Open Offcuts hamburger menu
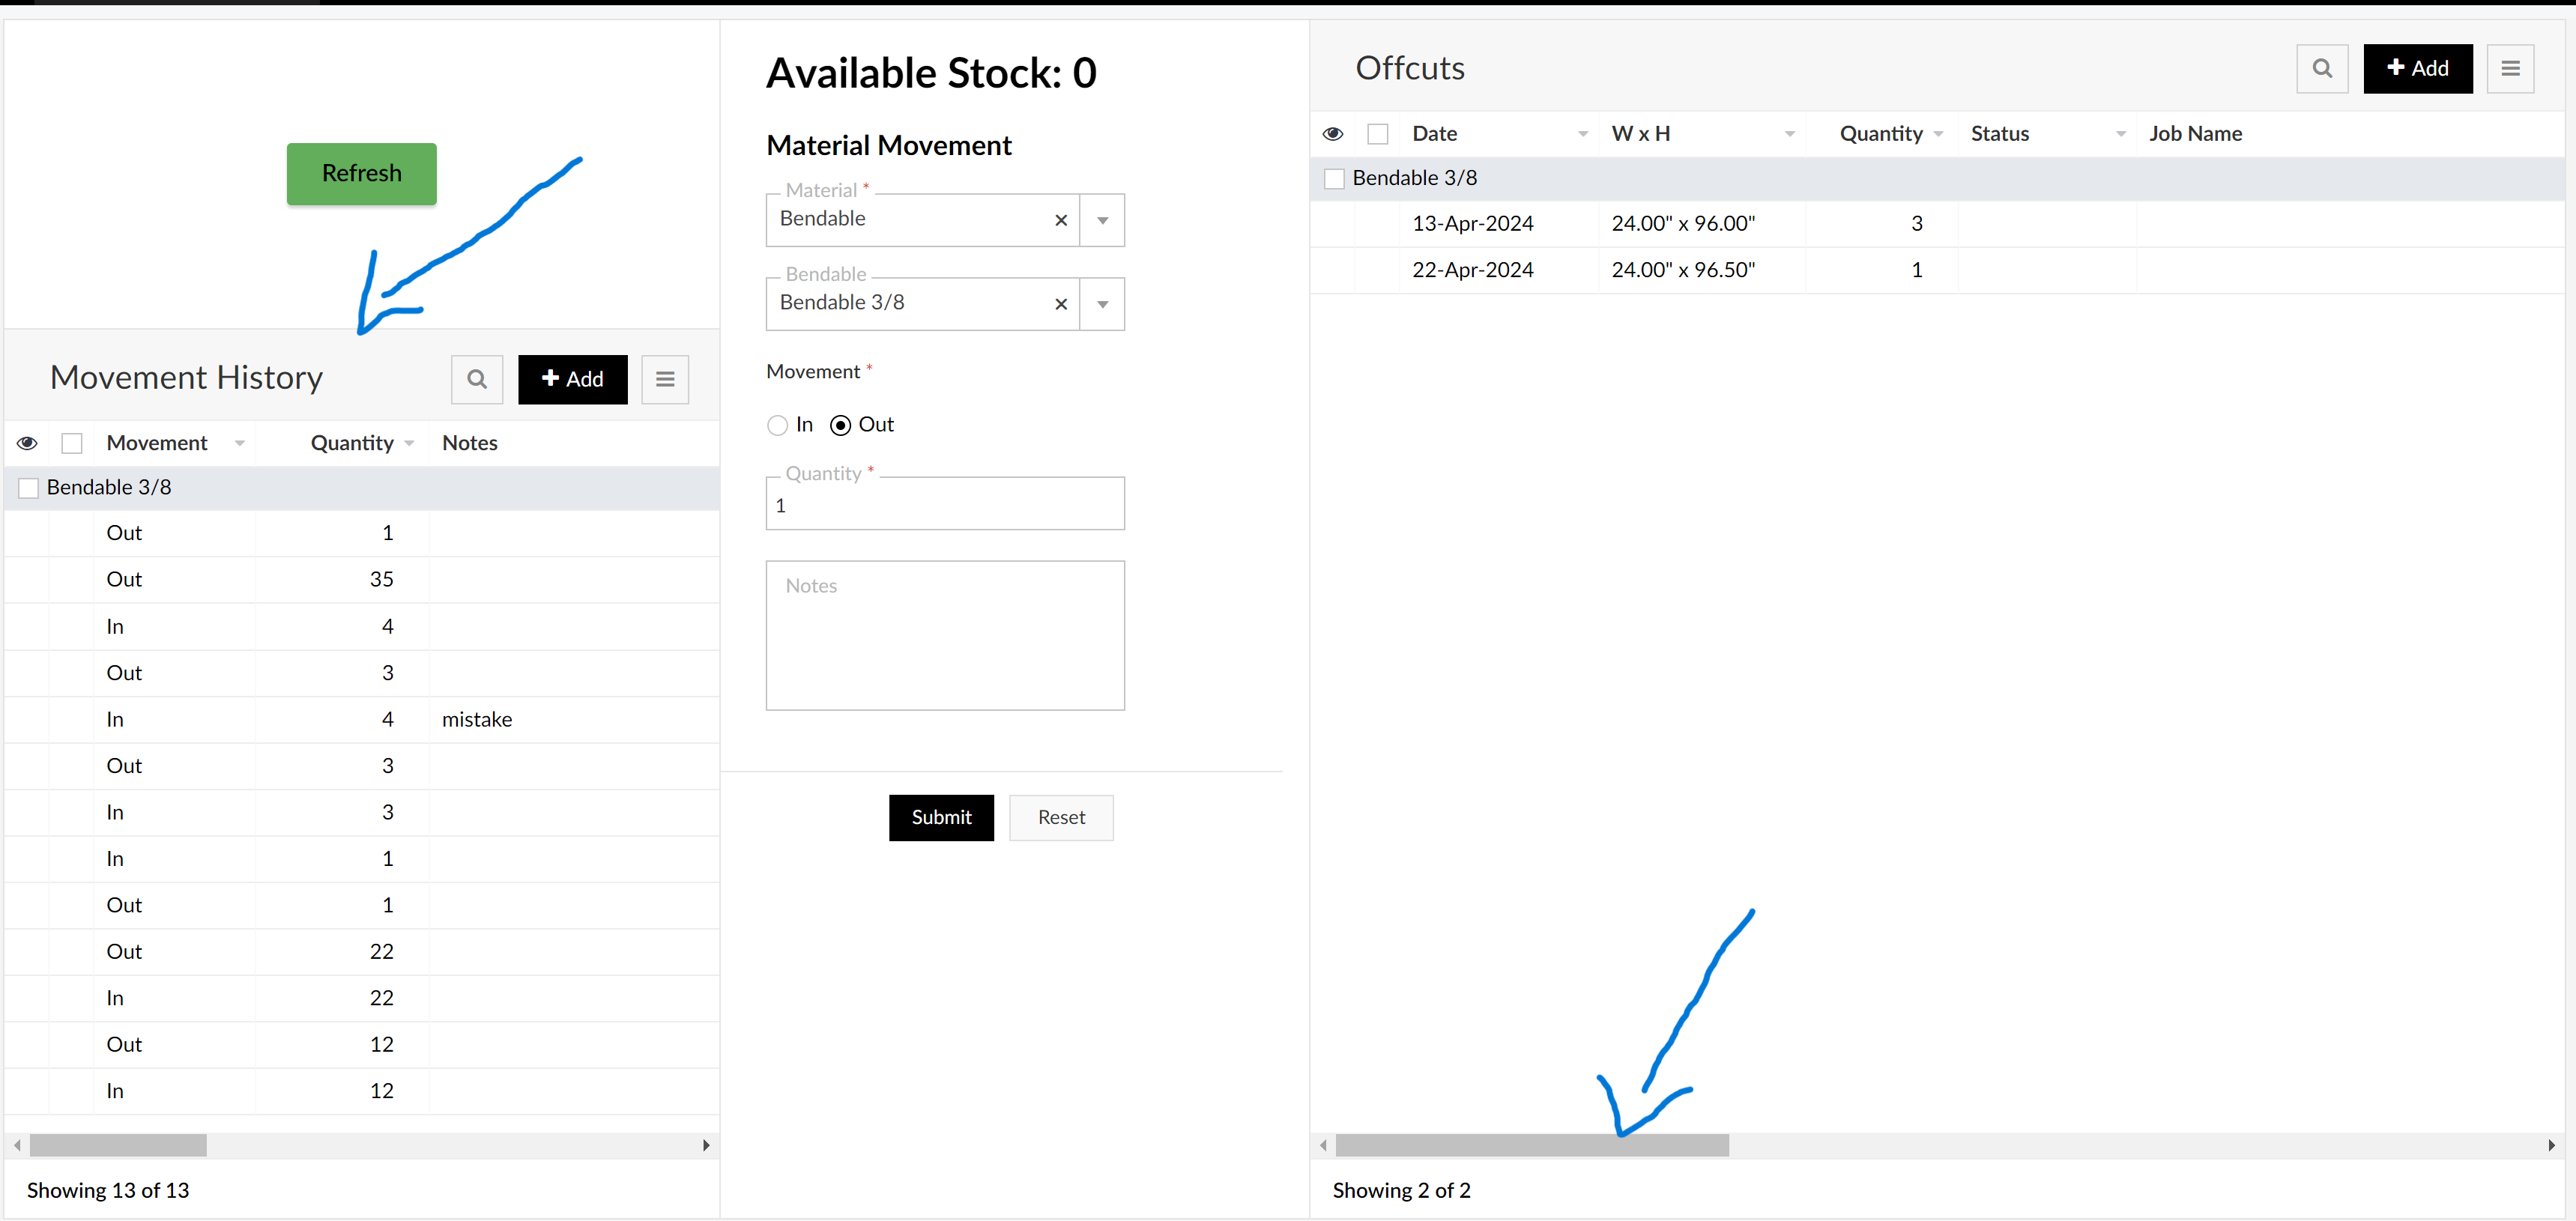2576x1221 pixels. 2509,68
